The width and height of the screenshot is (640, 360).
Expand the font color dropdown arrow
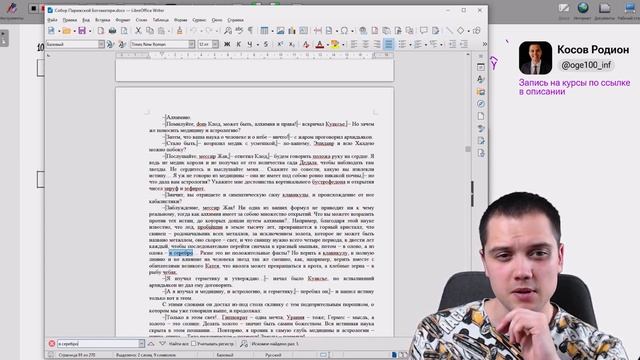click(327, 44)
